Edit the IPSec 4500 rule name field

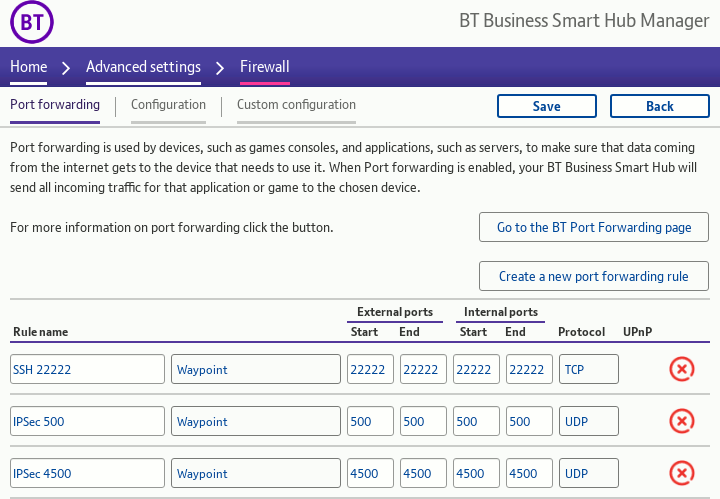87,473
